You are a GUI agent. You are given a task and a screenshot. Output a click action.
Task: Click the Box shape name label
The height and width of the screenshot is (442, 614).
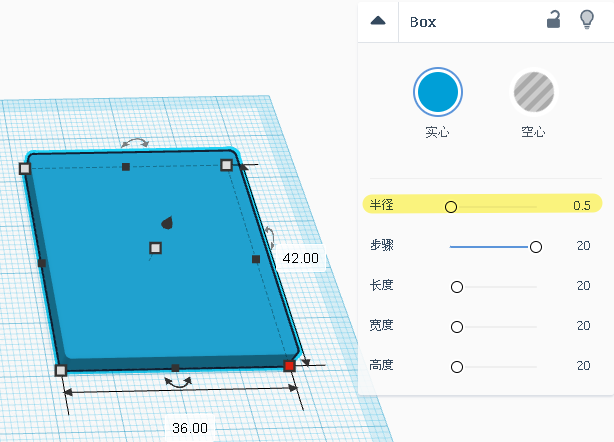coord(423,22)
